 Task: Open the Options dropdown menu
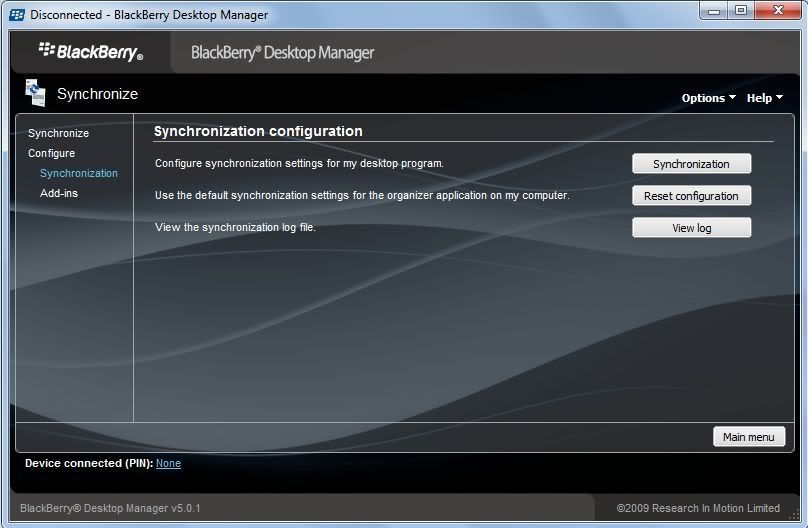click(x=709, y=98)
